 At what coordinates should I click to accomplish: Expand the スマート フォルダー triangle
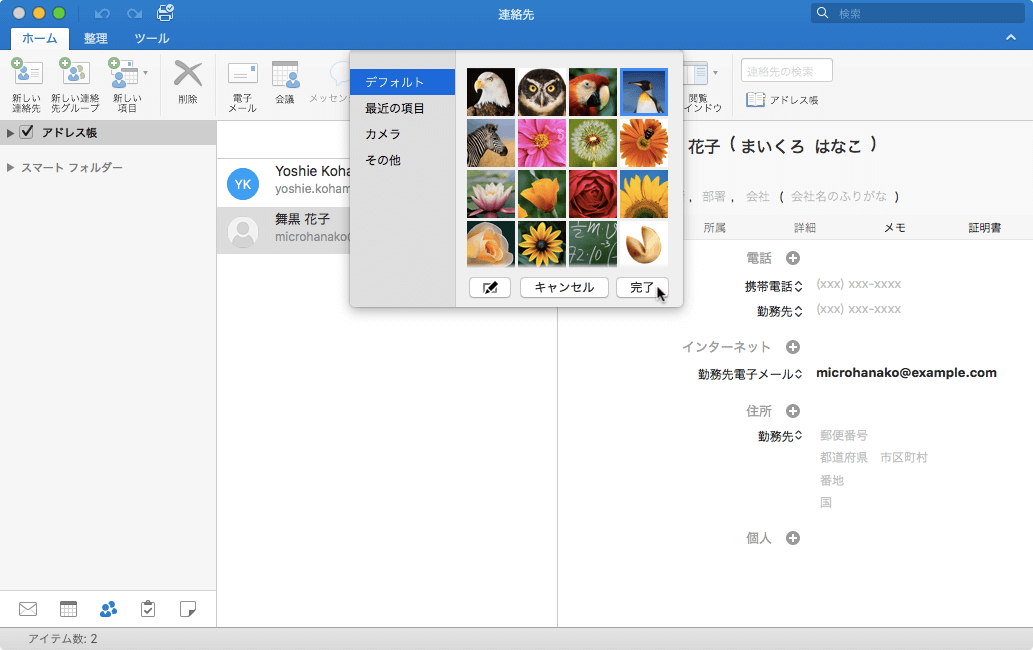(10, 167)
